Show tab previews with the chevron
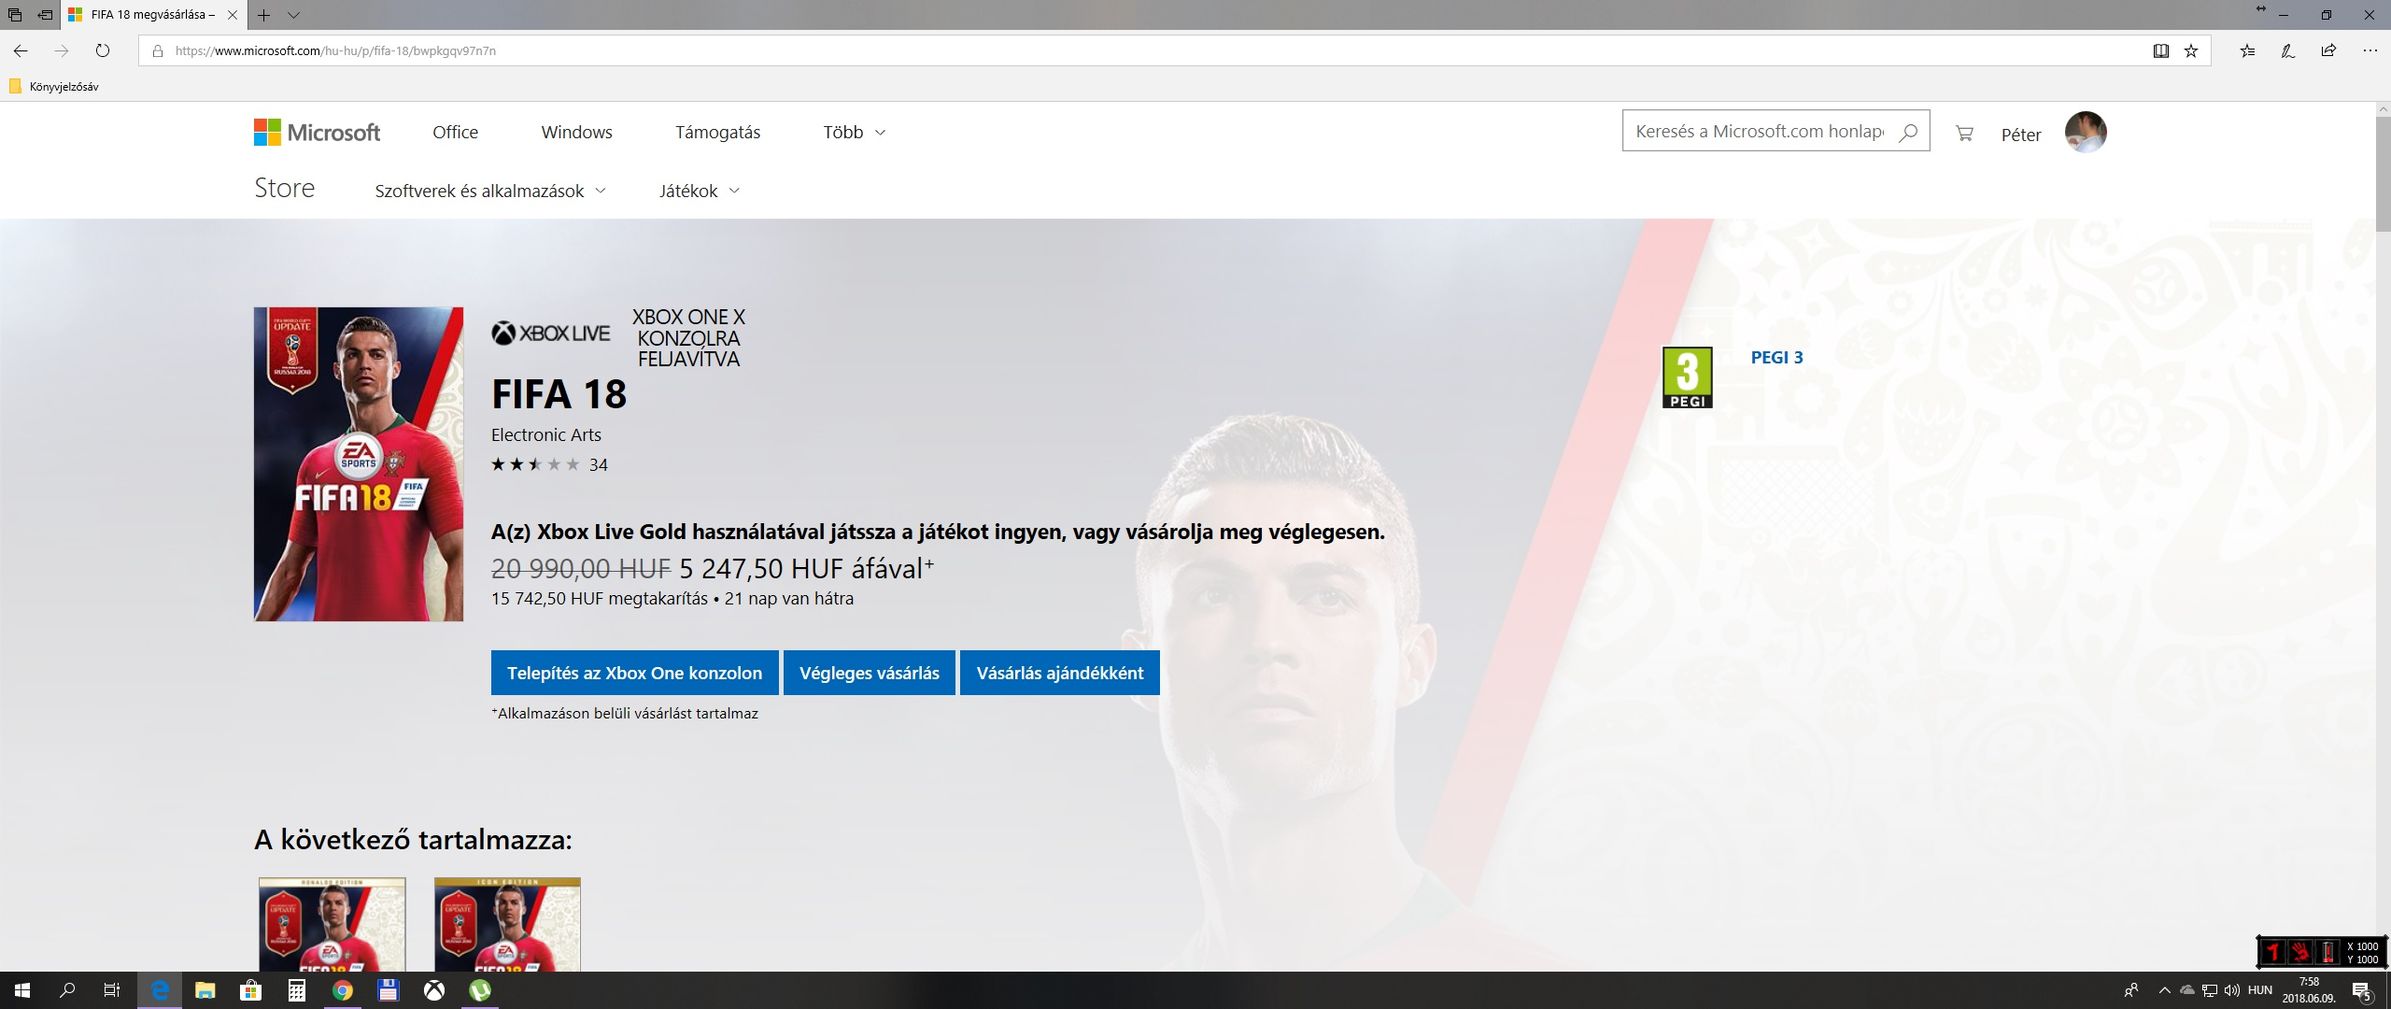This screenshot has height=1009, width=2391. 293,15
